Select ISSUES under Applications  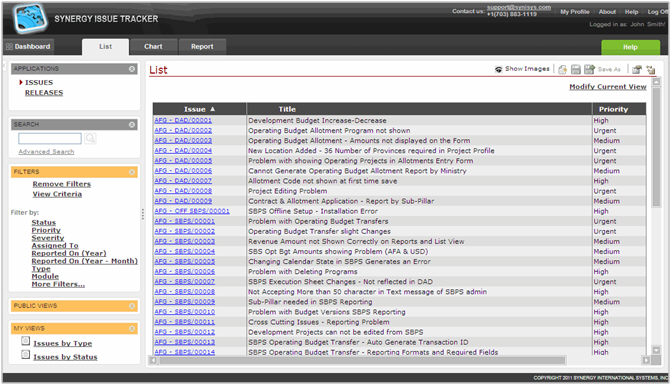tap(39, 82)
